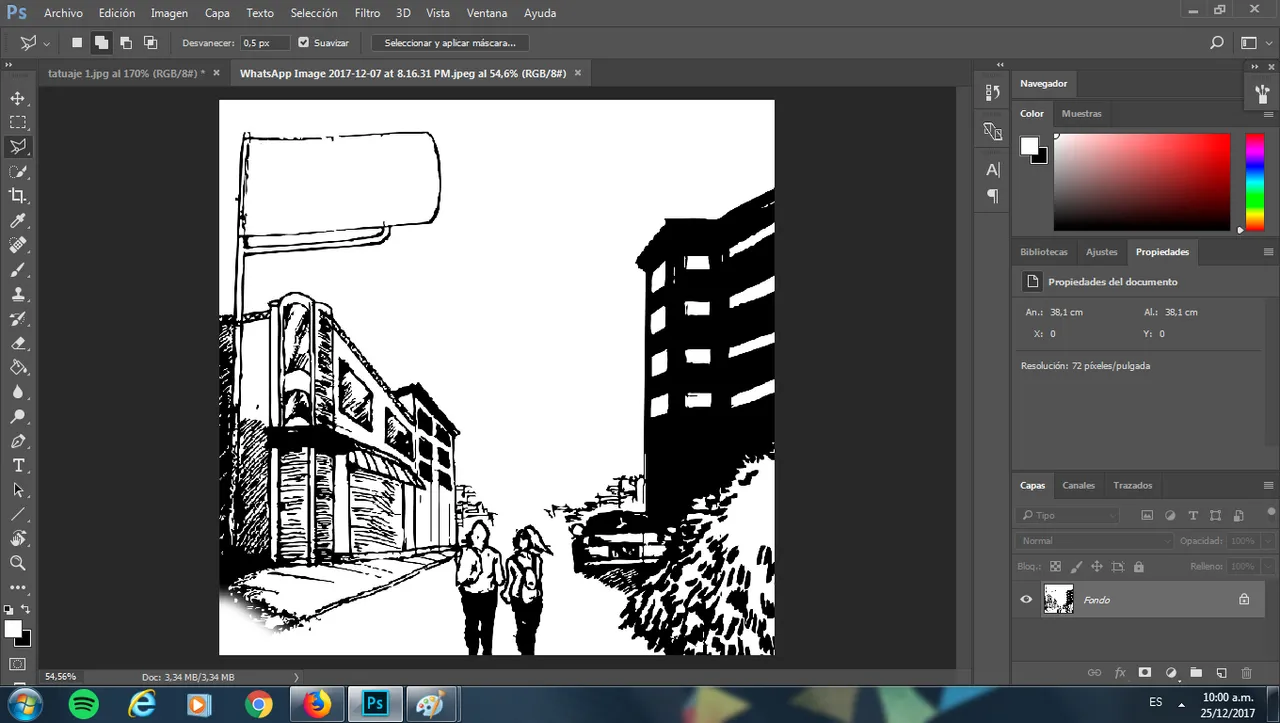Screen dimensions: 1280x723
Task: Toggle lock all icon in Bloq row
Action: [1138, 566]
